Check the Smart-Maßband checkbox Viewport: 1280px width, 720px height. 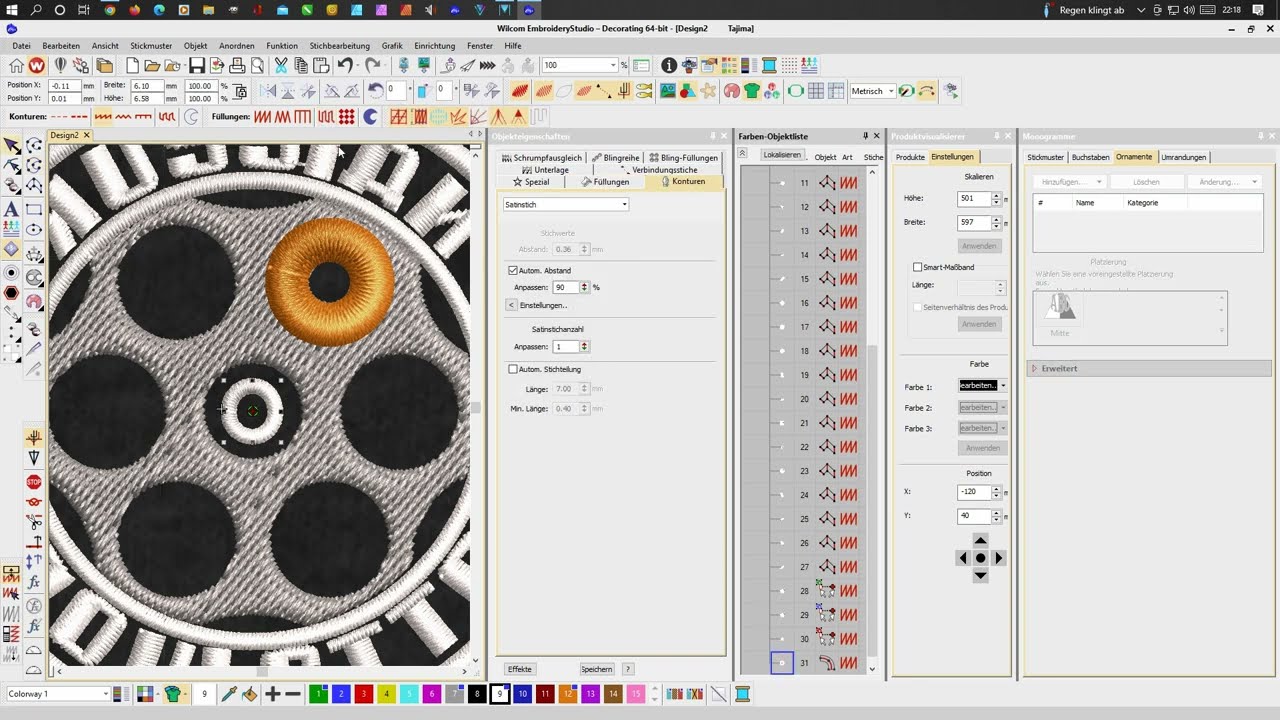click(x=918, y=267)
